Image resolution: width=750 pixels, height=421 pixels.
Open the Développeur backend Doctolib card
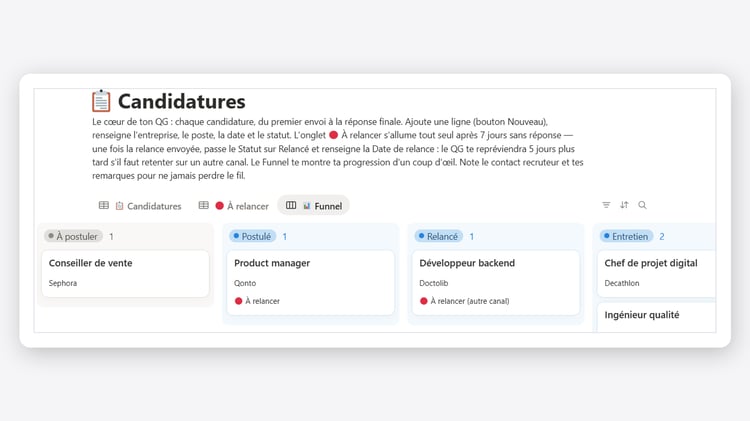[496, 282]
